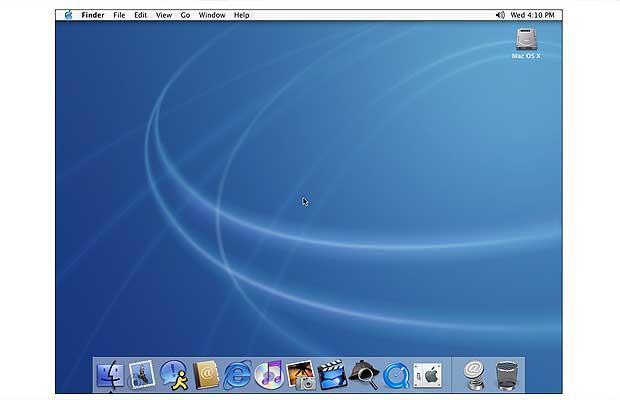Screen dimensions: 620x400
Task: Click the "Mac OS X" drive label
Action: 526,56
